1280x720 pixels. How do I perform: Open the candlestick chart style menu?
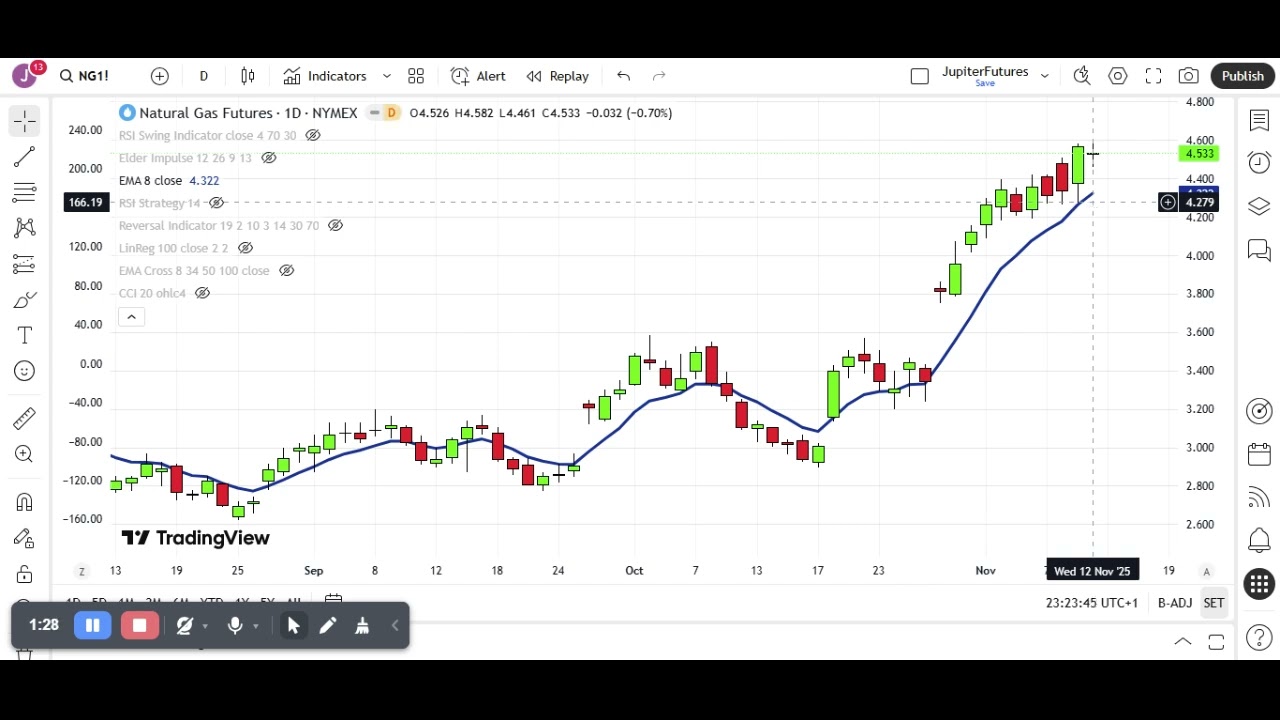tap(248, 76)
